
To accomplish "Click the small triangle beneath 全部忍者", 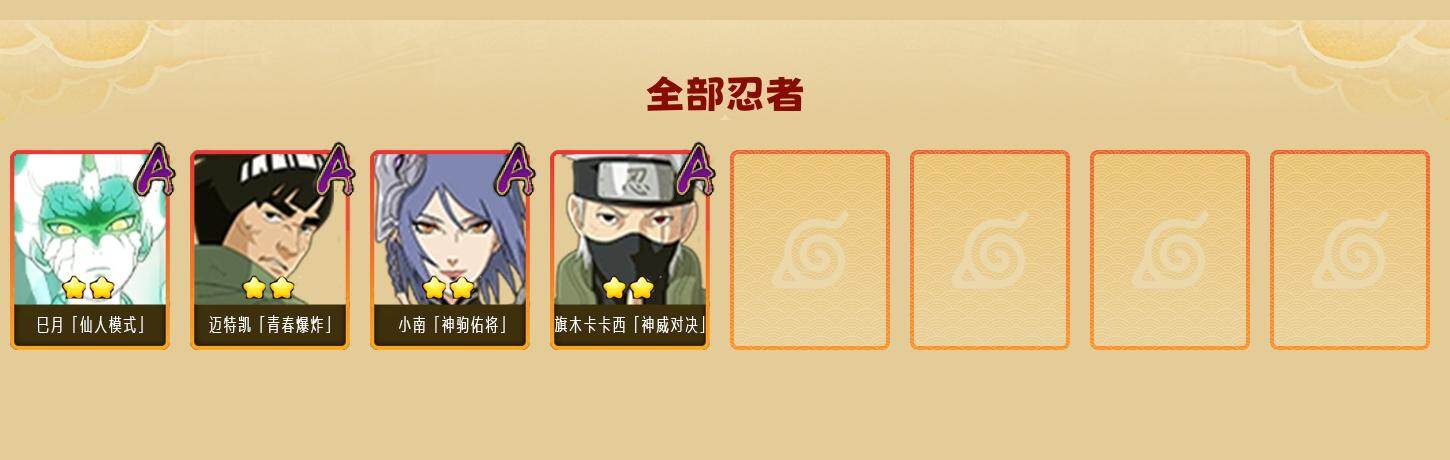I will (x=725, y=117).
